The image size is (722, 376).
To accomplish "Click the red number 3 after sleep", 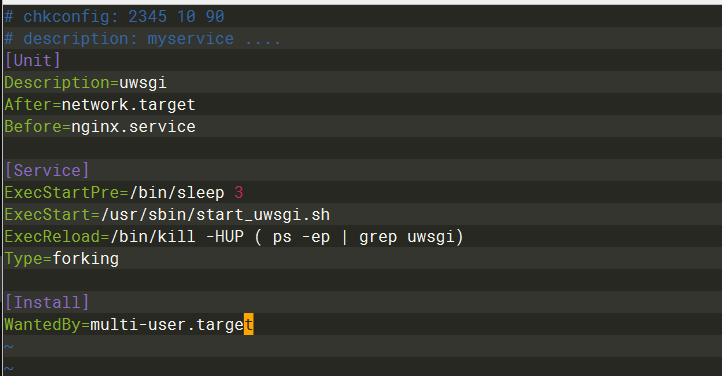I will [239, 192].
